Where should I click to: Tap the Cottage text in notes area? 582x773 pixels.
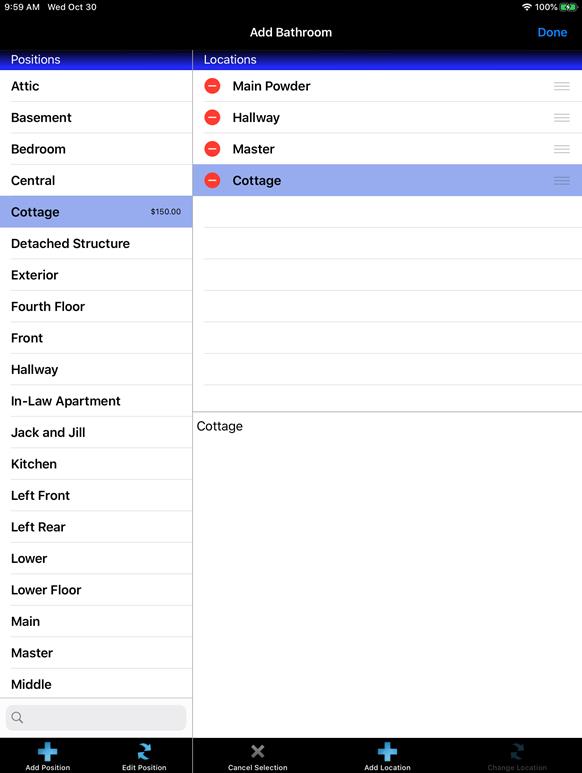(220, 426)
